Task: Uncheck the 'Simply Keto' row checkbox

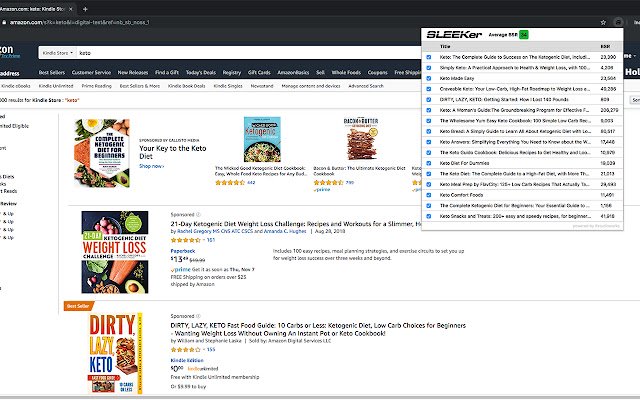Action: pos(429,68)
